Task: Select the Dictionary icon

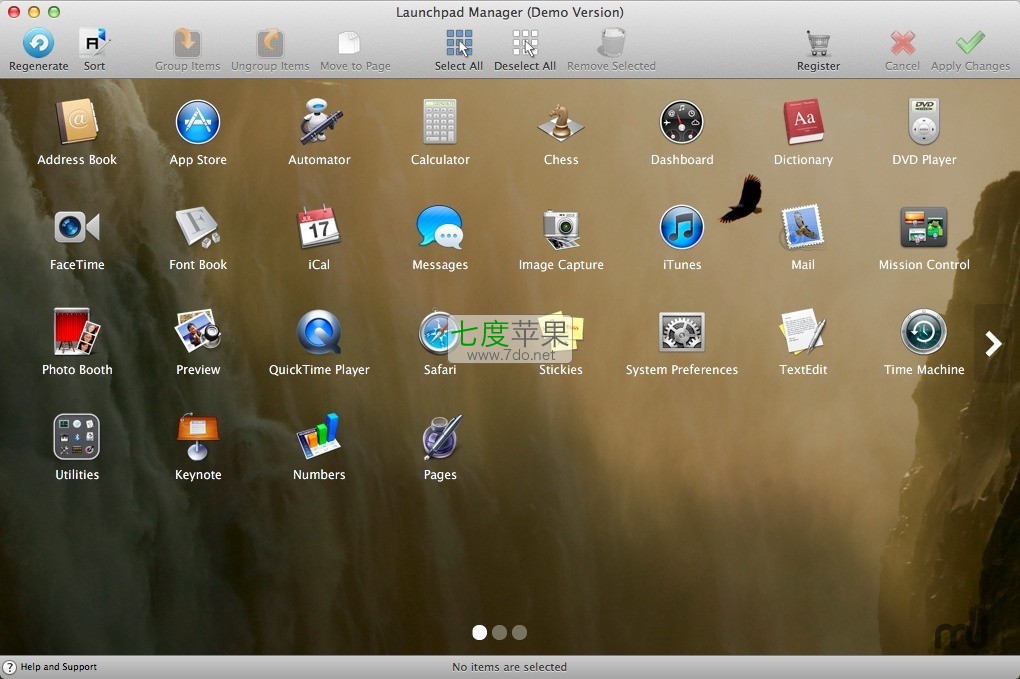Action: [803, 122]
